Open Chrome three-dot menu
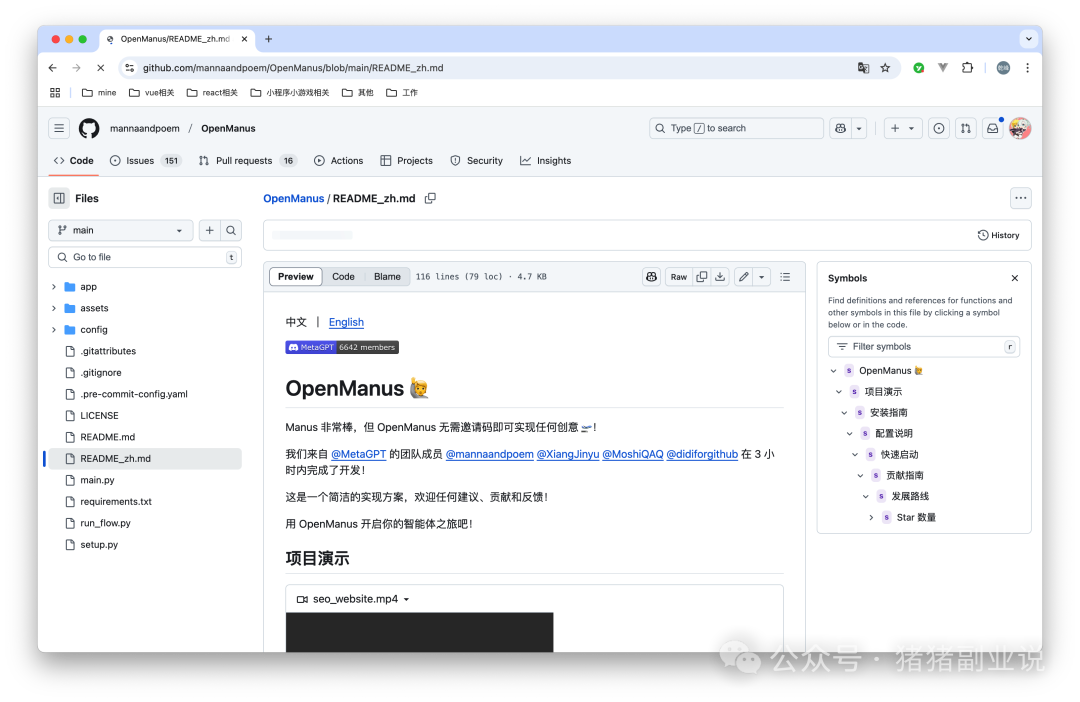Viewport: 1080px width, 702px height. [1027, 68]
